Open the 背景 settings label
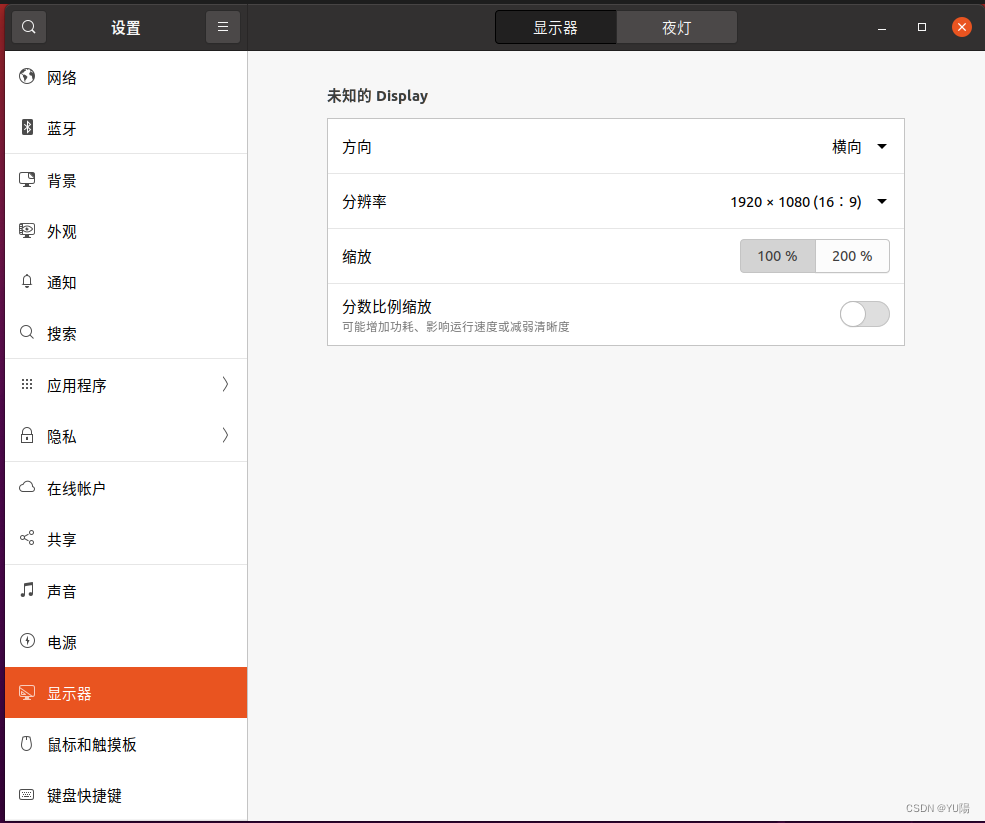Viewport: 985px width, 823px height. pos(62,180)
